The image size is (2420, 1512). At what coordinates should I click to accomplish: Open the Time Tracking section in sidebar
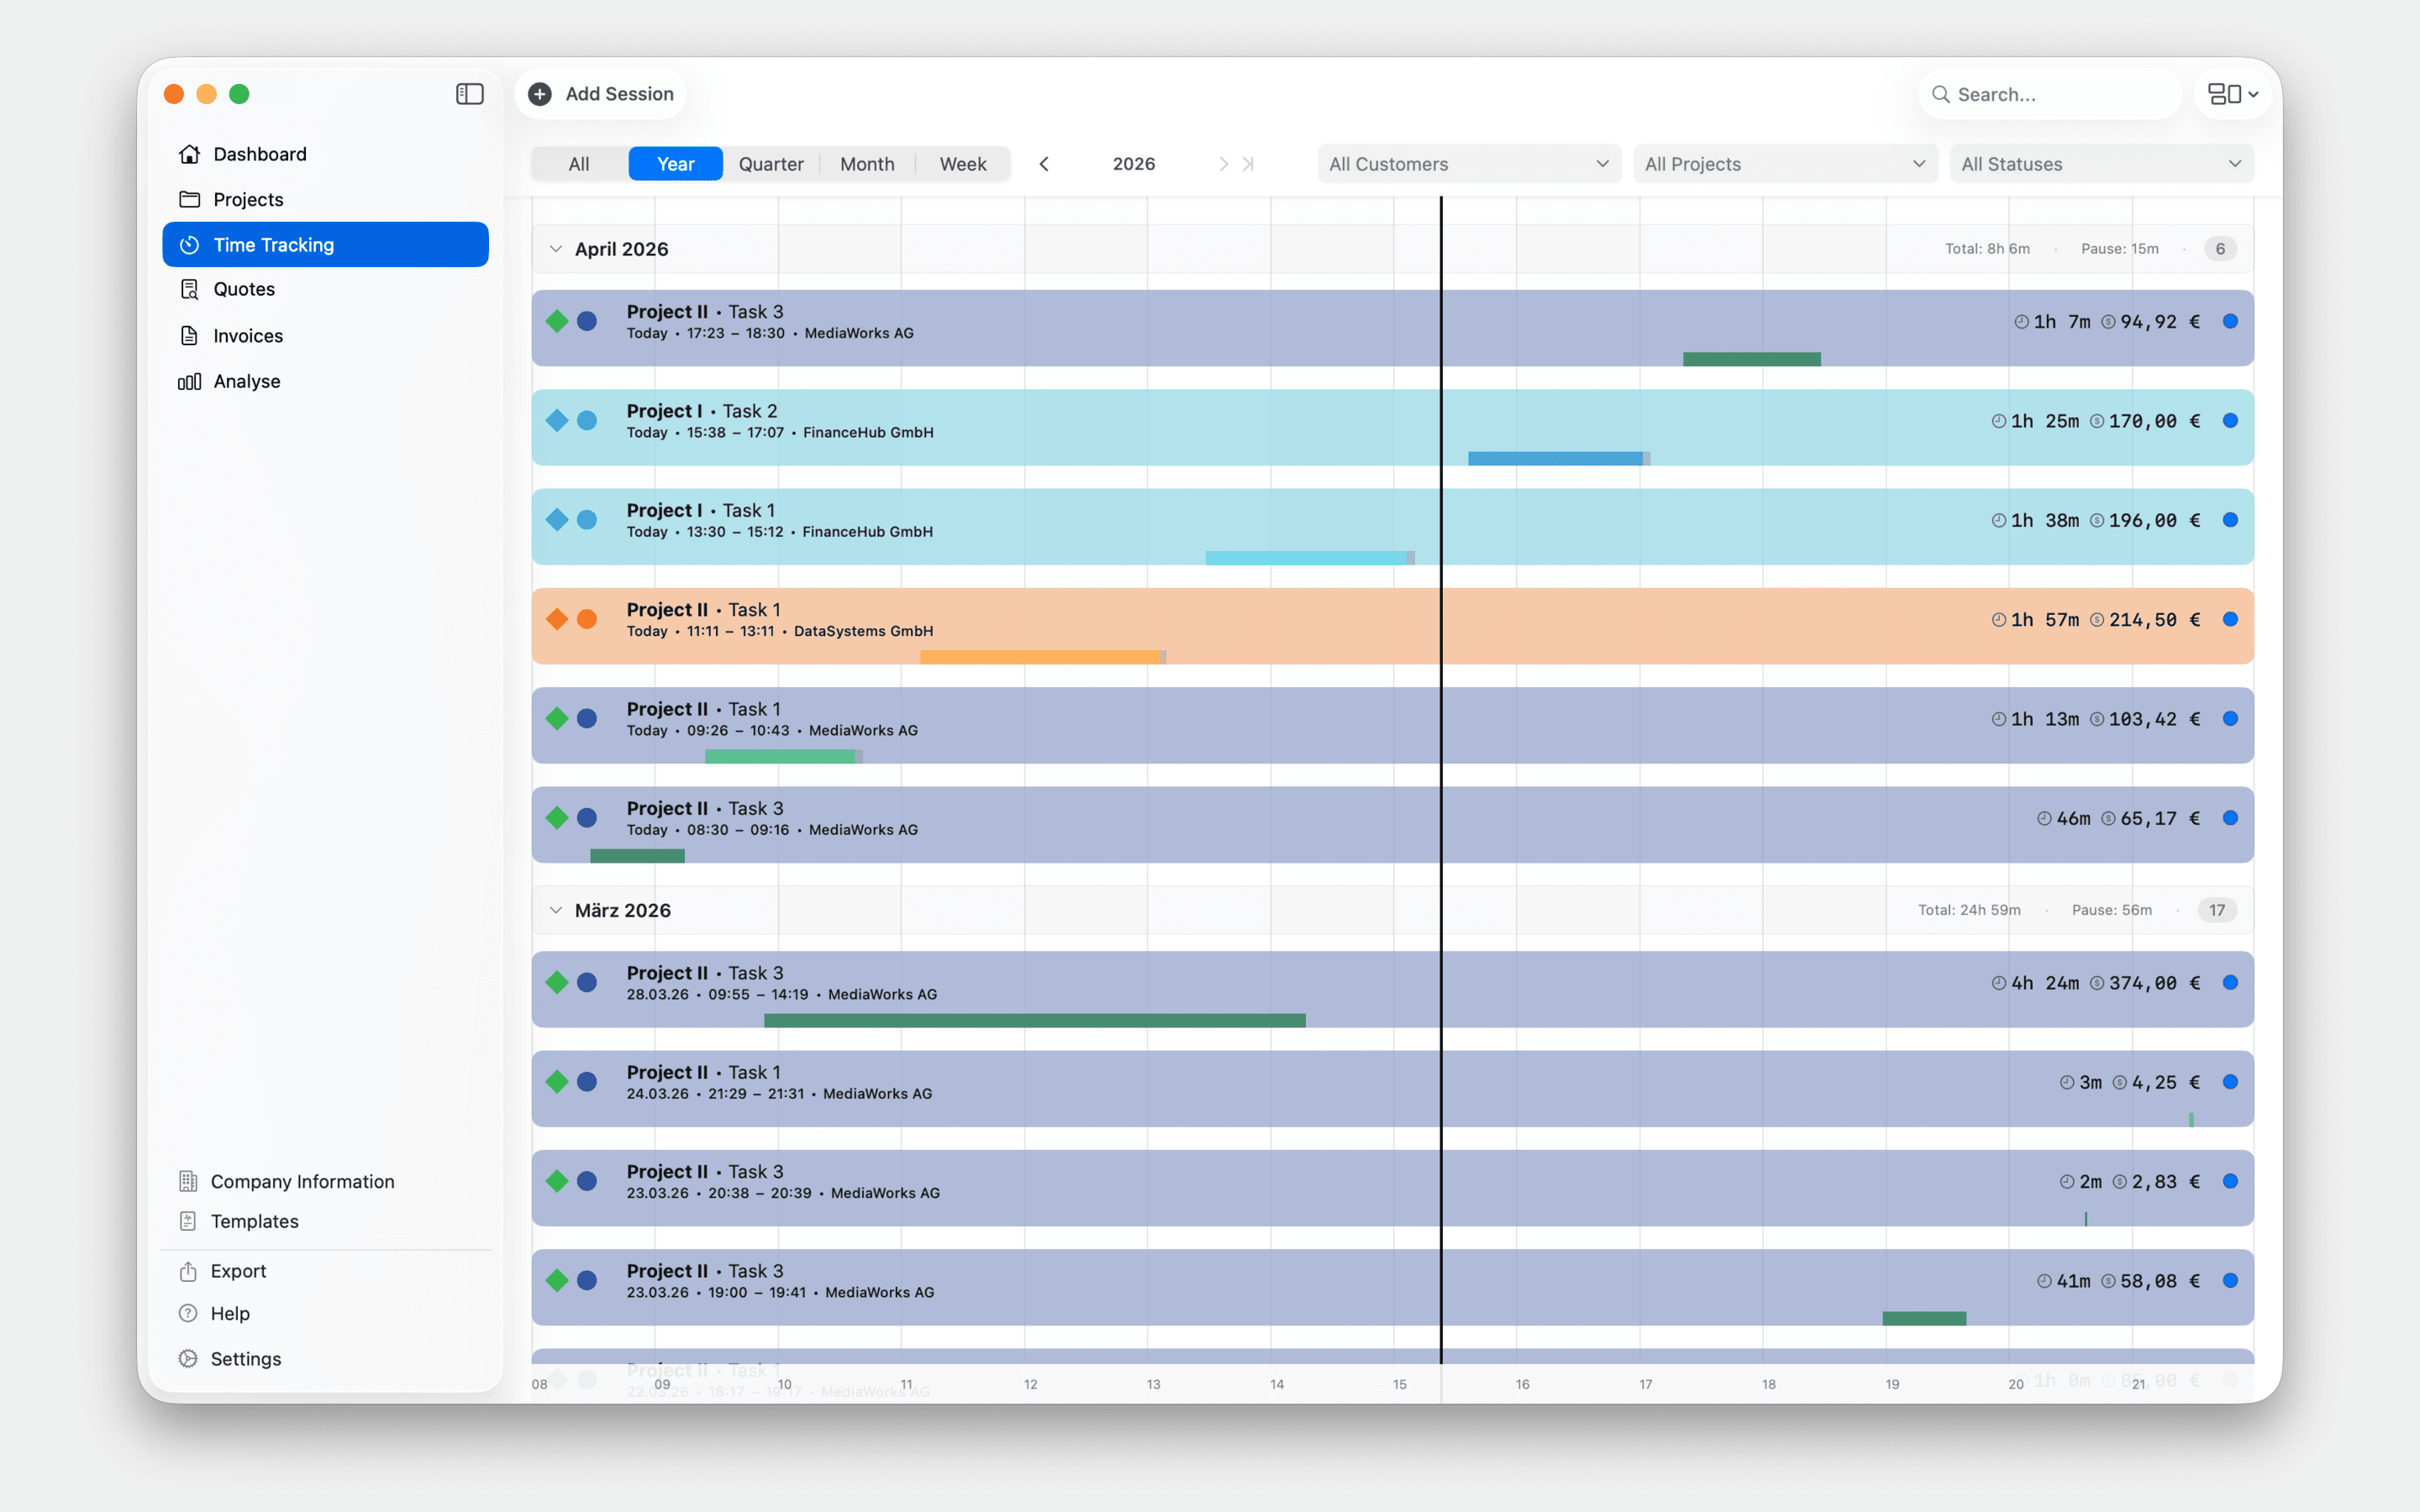click(273, 244)
